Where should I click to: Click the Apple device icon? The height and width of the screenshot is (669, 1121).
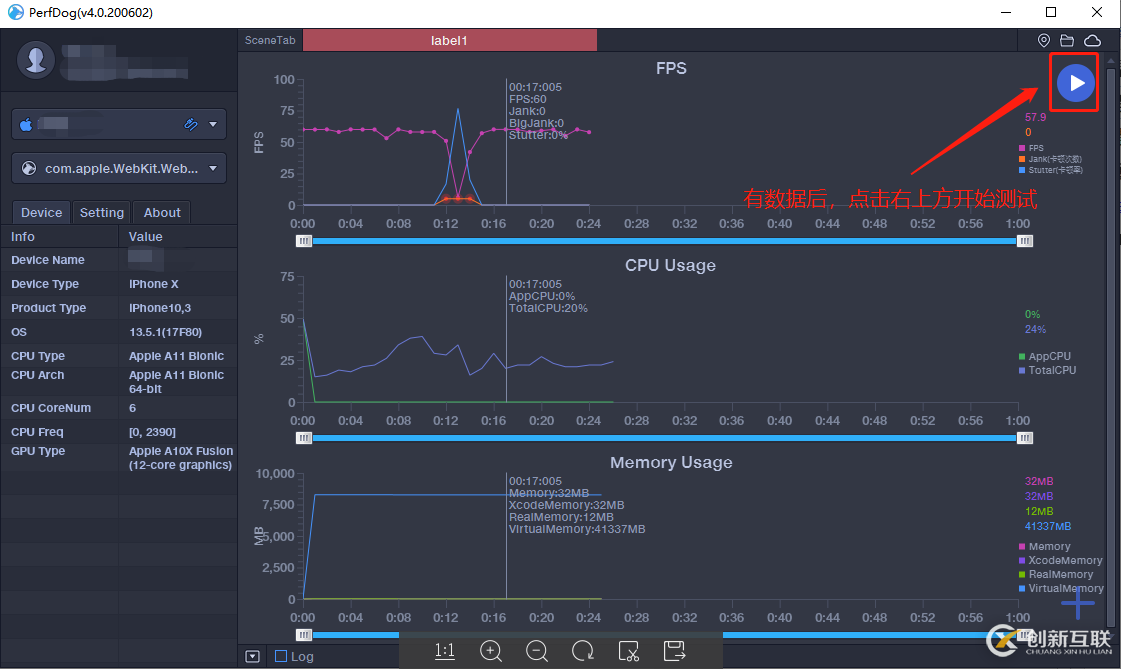tap(26, 124)
